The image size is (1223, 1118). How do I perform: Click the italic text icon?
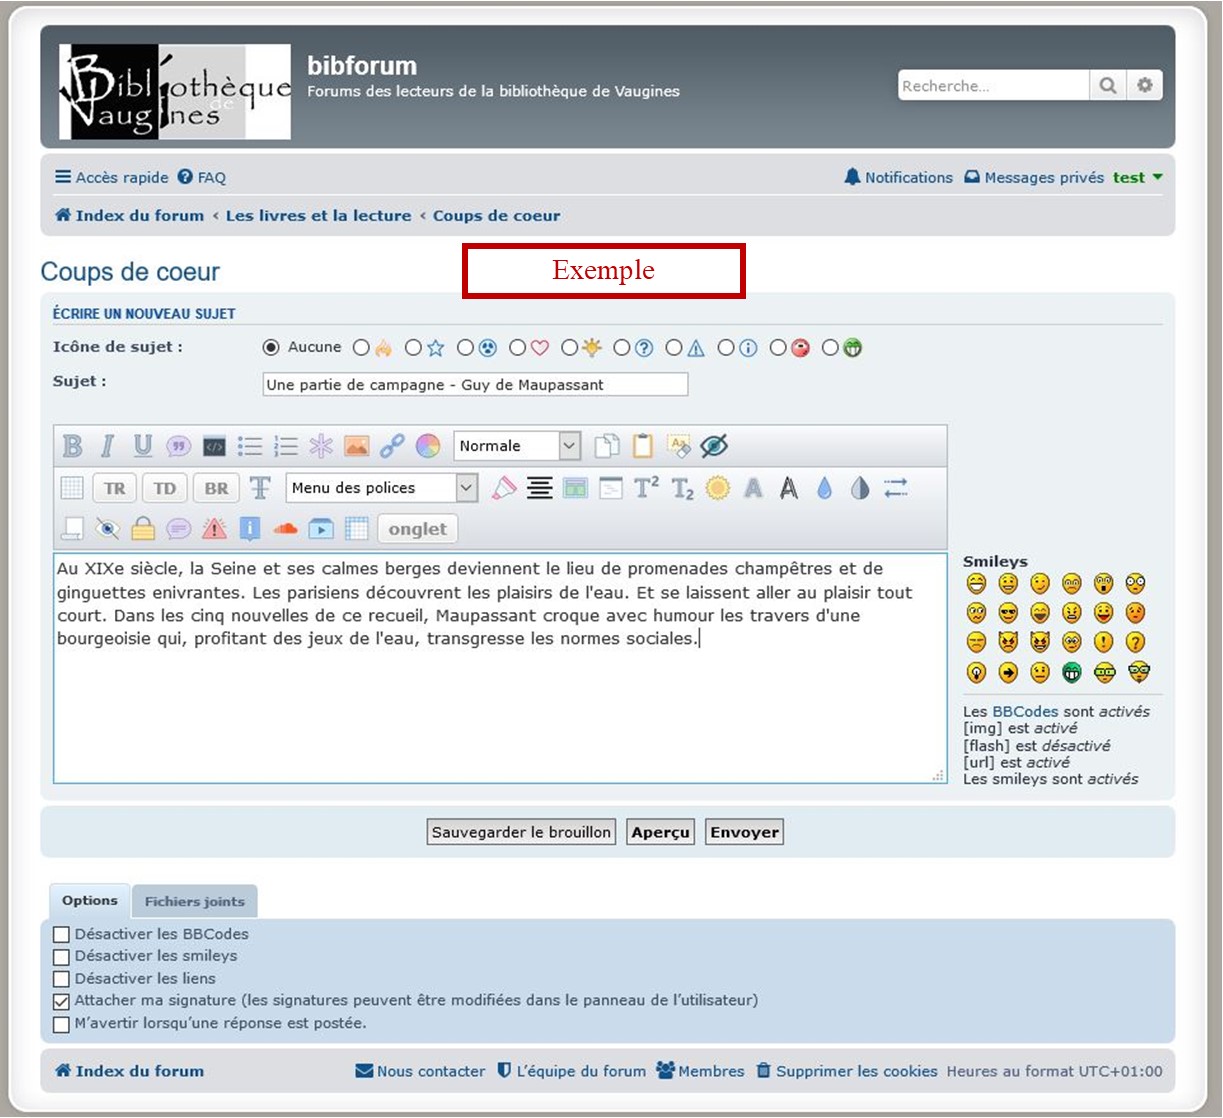click(107, 446)
